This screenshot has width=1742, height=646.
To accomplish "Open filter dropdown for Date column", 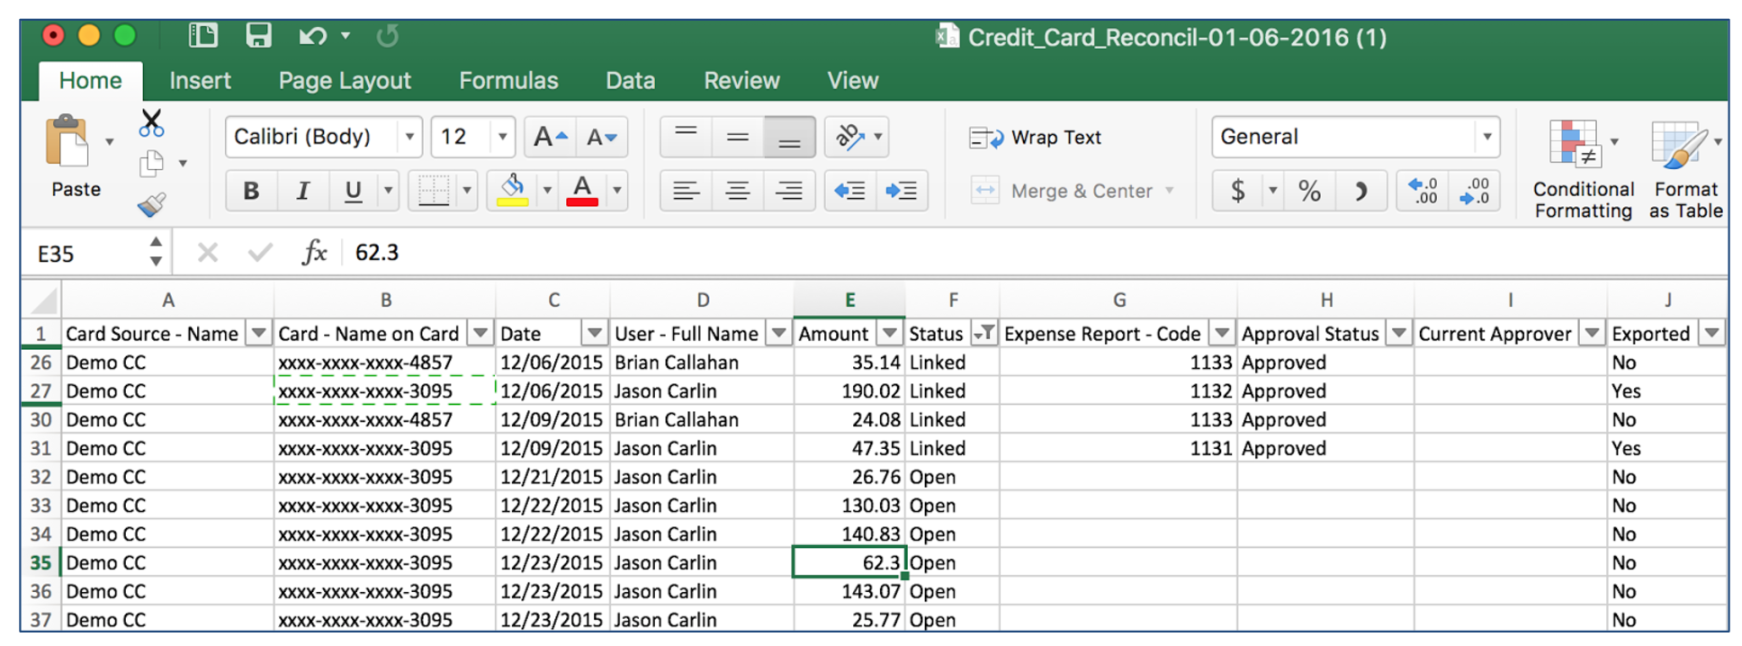I will click(595, 333).
